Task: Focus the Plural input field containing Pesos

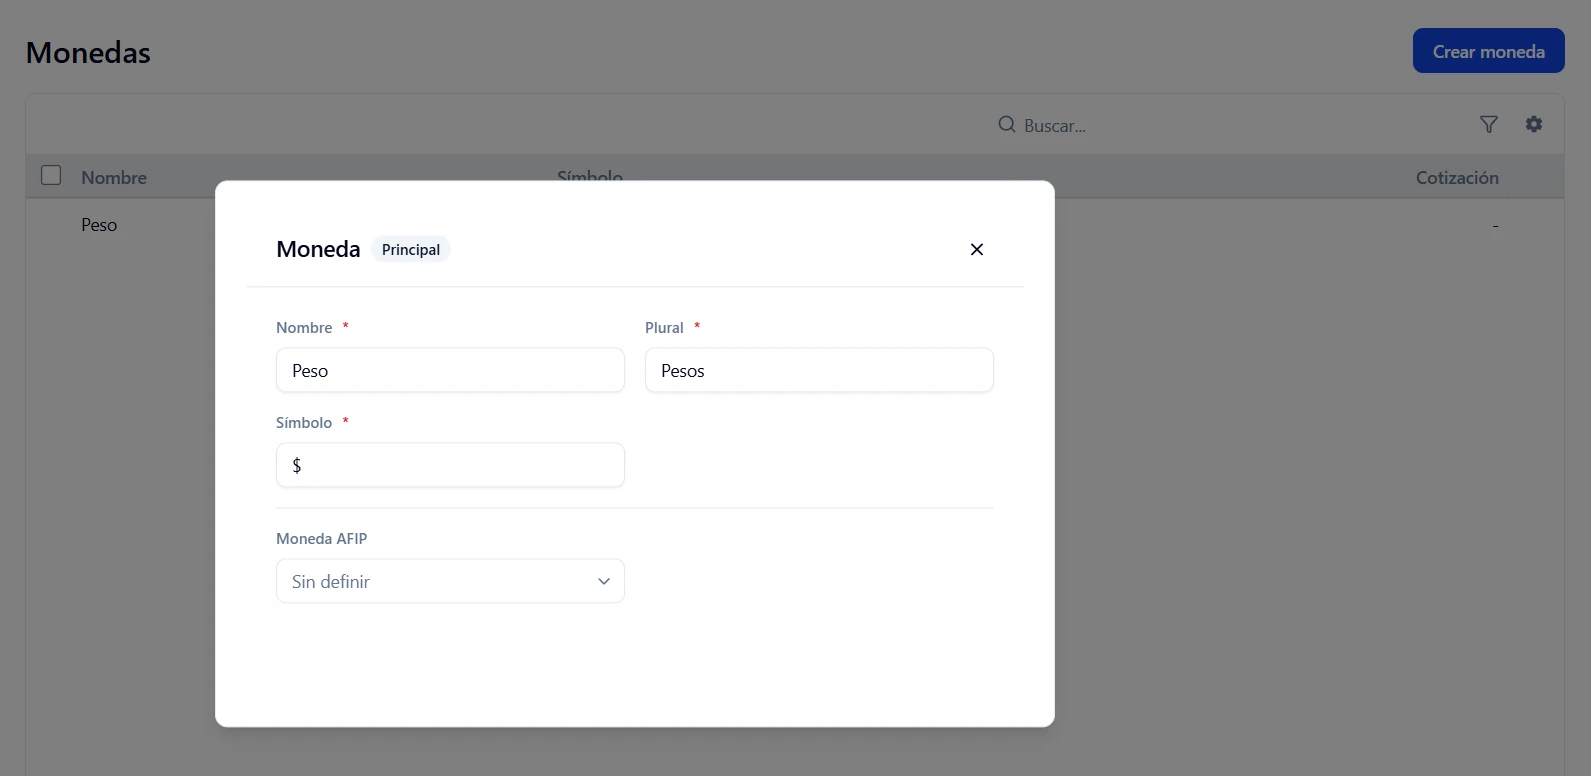Action: pos(819,370)
